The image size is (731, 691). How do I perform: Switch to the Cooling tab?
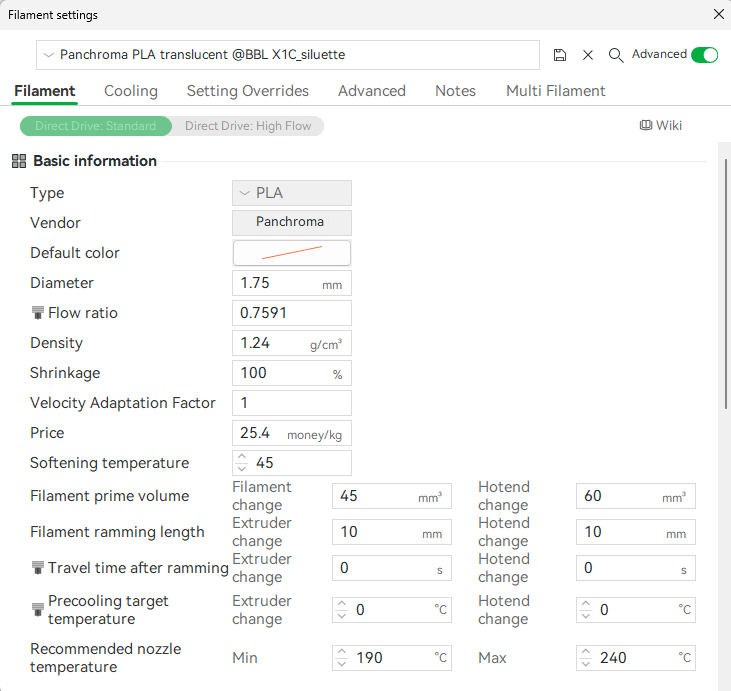coord(131,91)
